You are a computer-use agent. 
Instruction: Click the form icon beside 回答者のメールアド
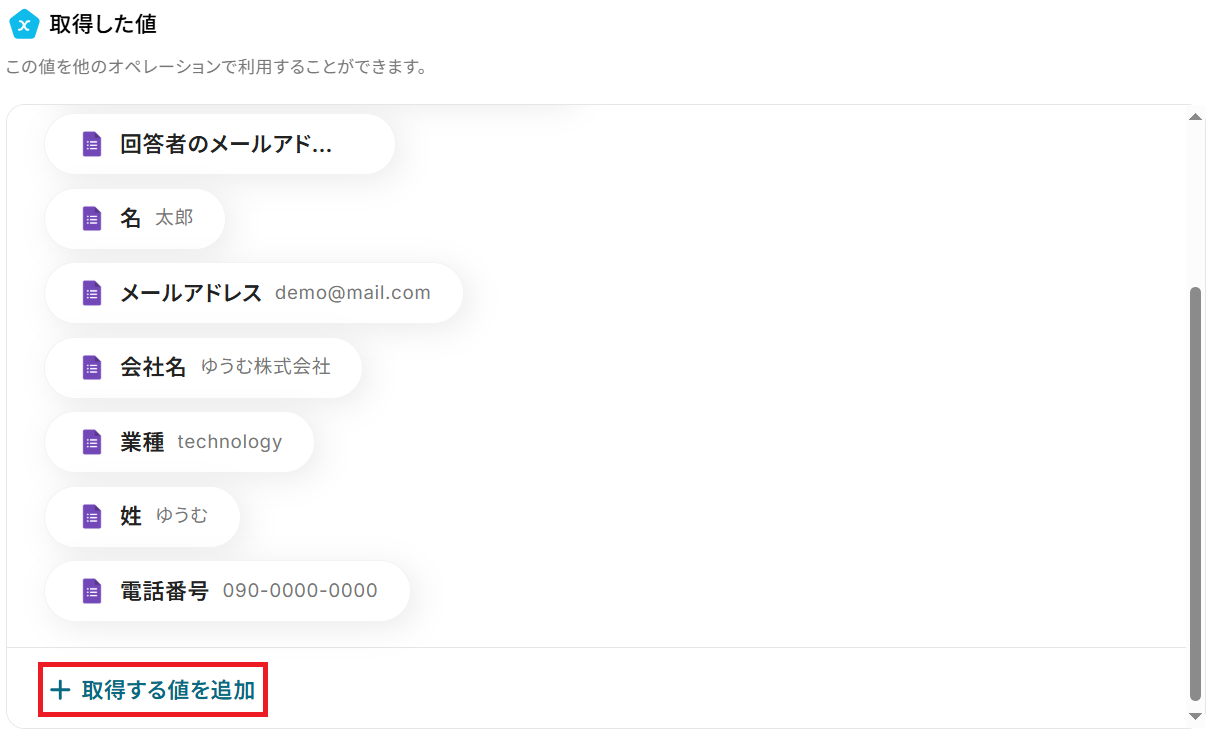tap(92, 144)
